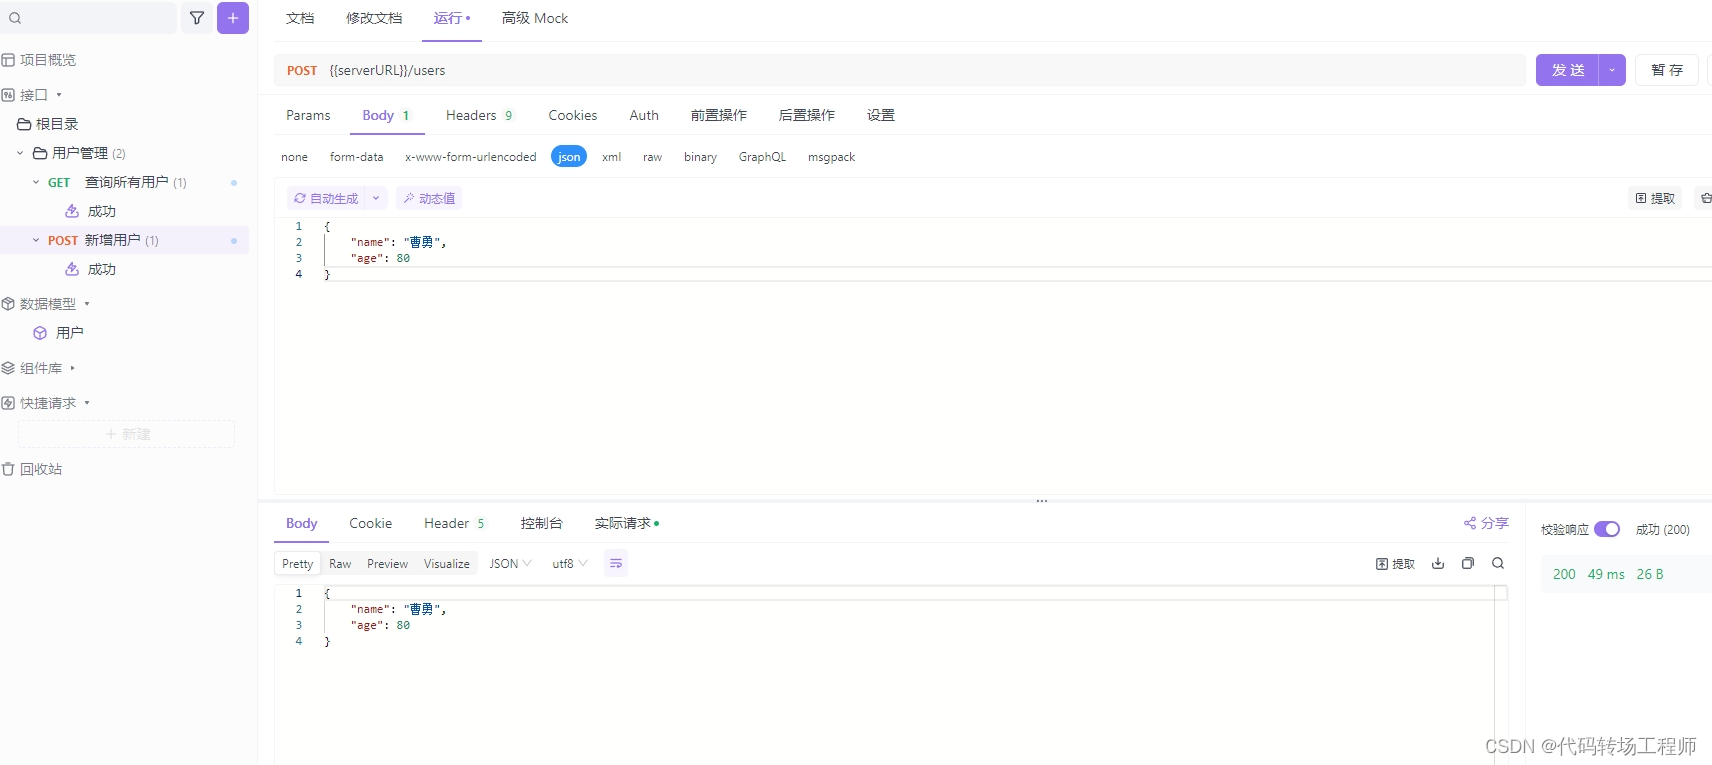Copy the response body with copy icon

tap(1468, 564)
